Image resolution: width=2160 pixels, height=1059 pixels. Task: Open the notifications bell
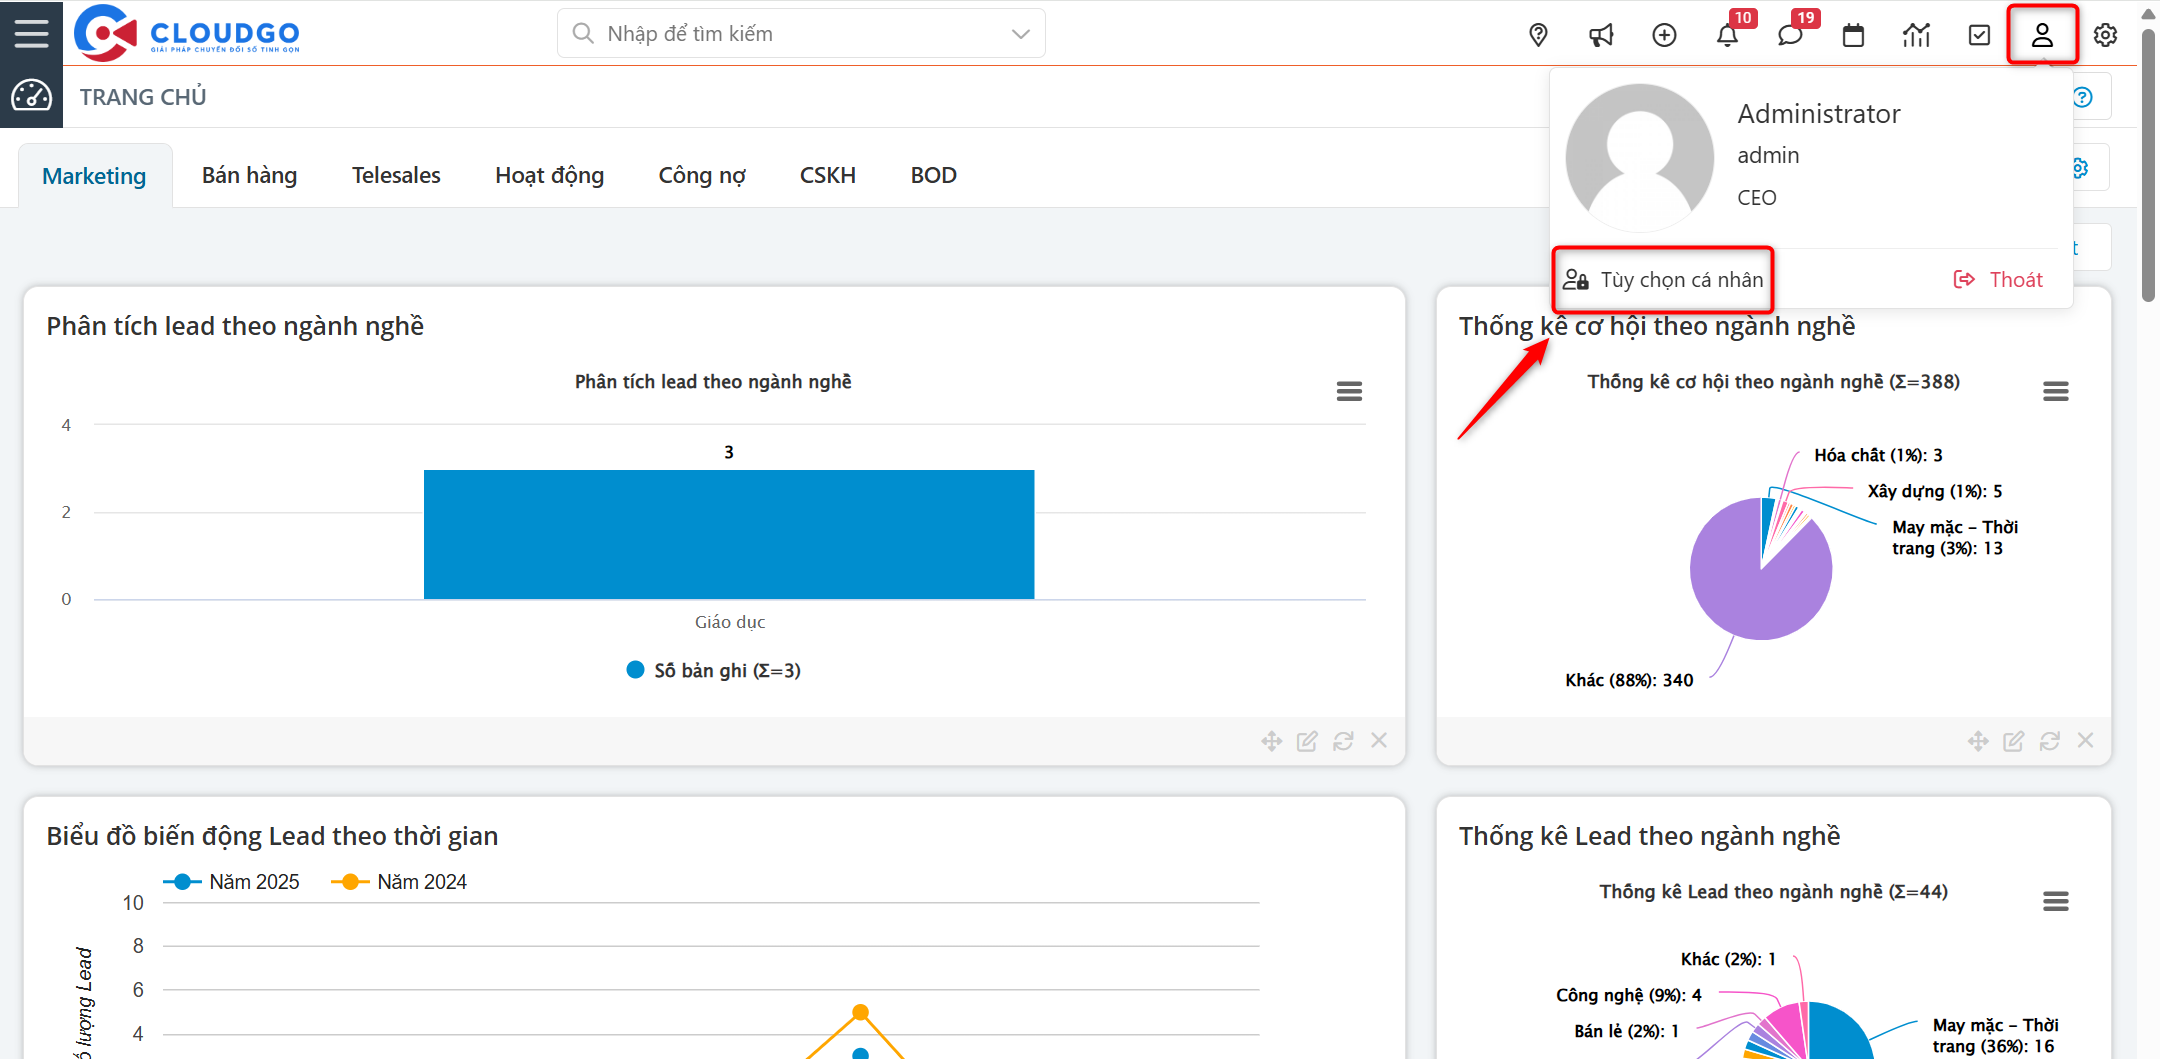coord(1727,35)
